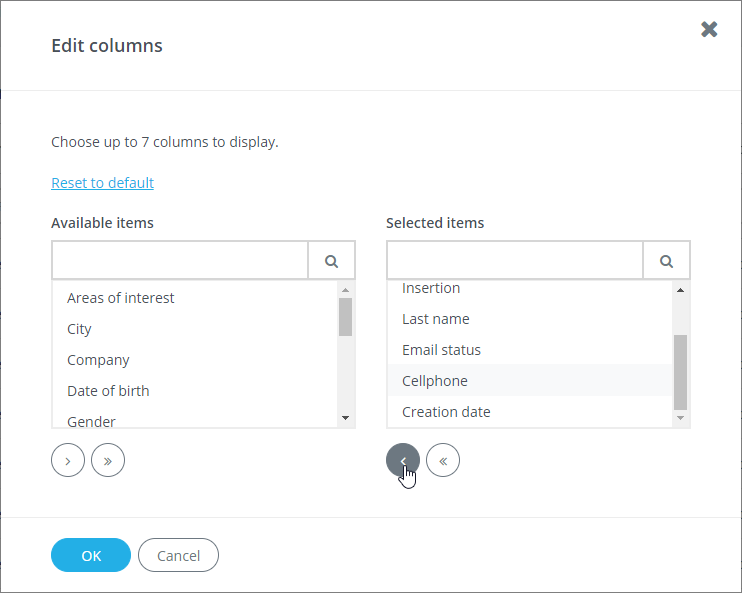
Task: Click the Selected items search magnifier icon
Action: [666, 261]
